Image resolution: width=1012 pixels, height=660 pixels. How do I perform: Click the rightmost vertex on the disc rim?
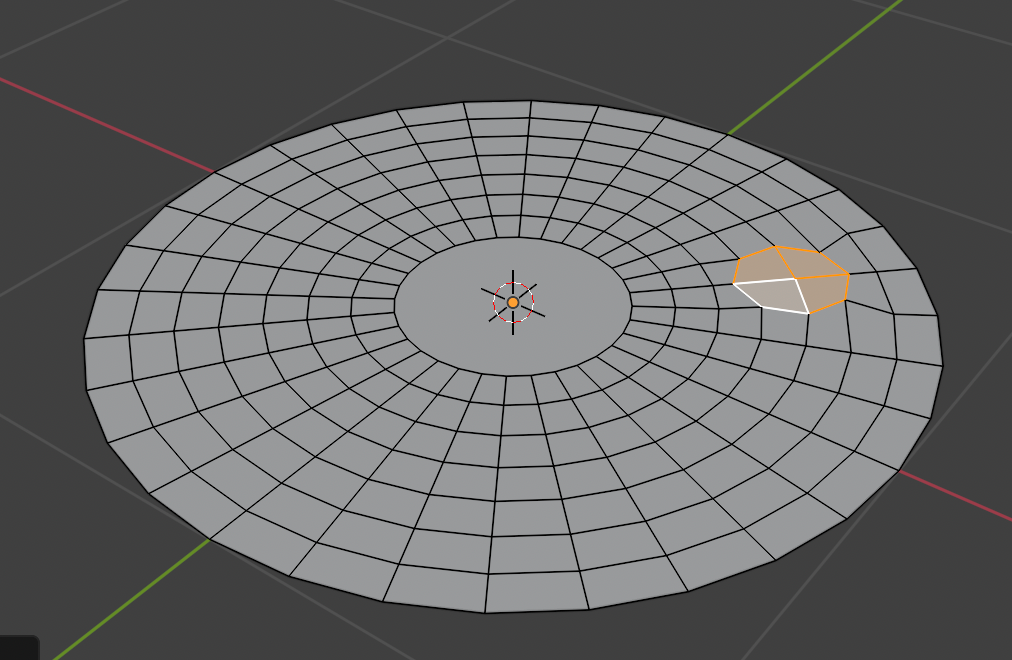point(942,364)
